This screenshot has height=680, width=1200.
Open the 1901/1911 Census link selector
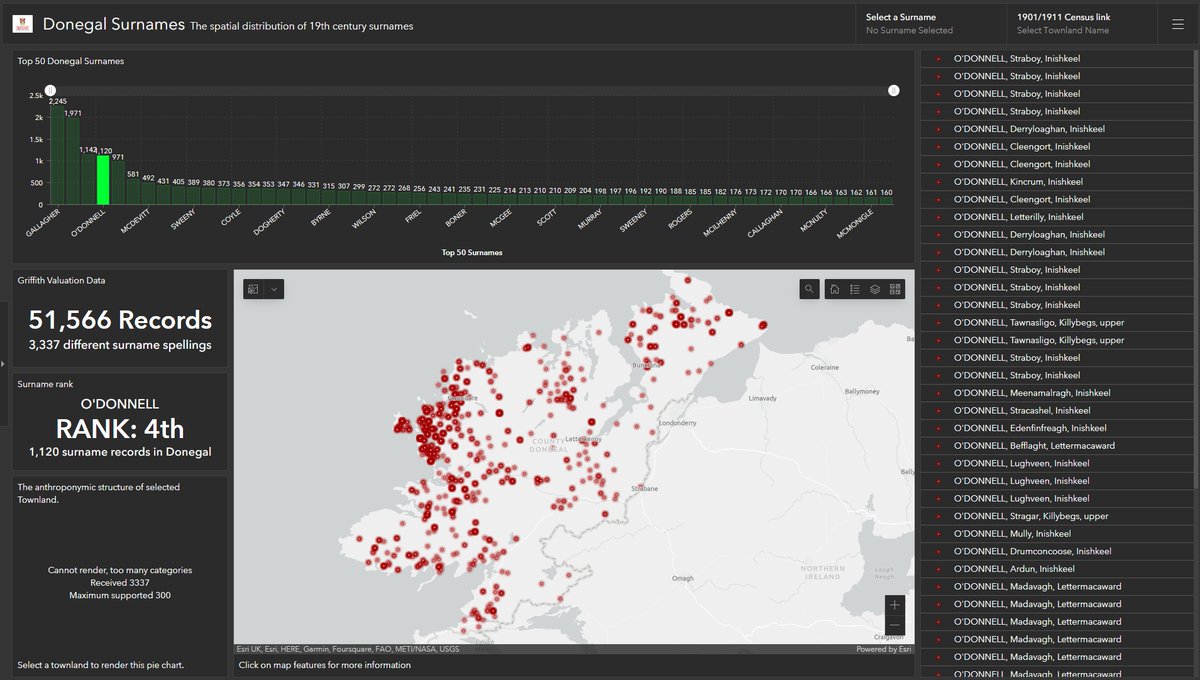tap(1080, 24)
